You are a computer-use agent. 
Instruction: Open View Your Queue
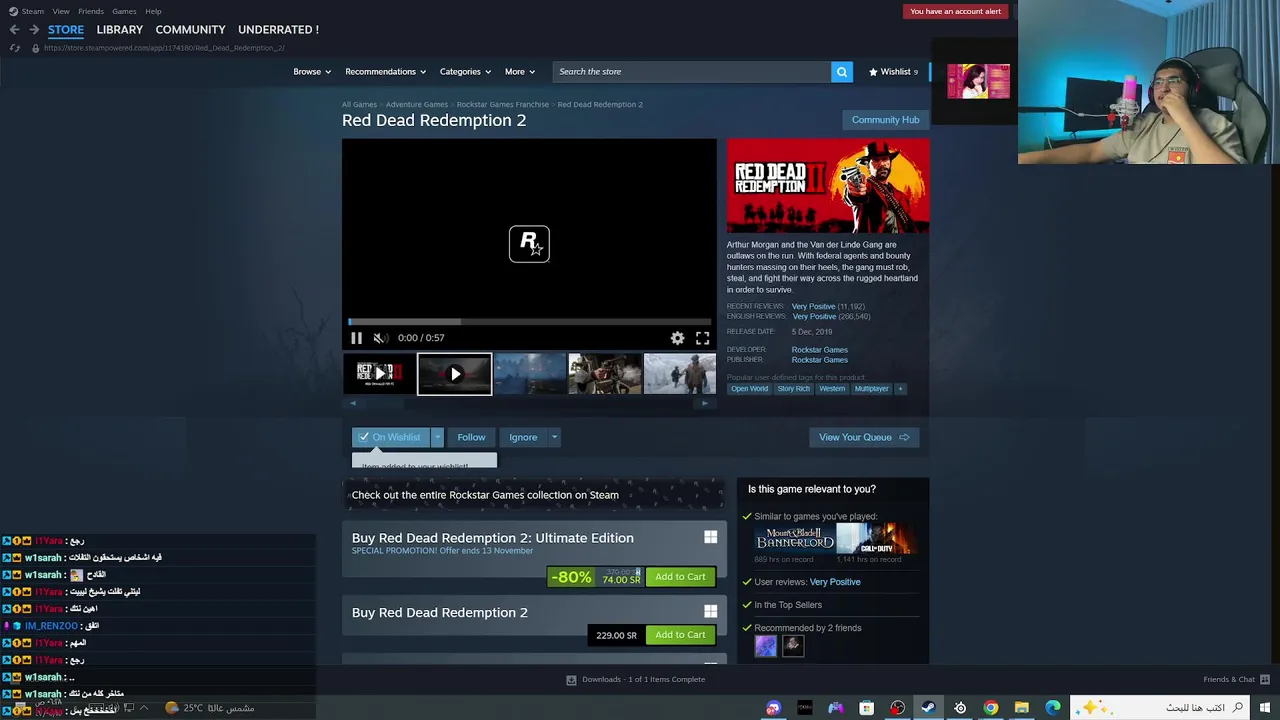(x=864, y=437)
